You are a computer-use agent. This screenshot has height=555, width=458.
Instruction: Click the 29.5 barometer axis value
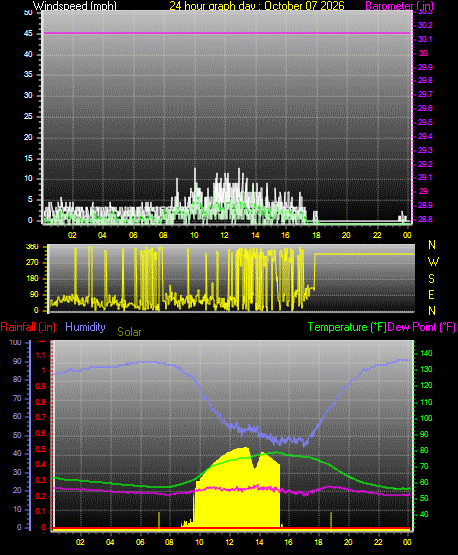tap(425, 122)
